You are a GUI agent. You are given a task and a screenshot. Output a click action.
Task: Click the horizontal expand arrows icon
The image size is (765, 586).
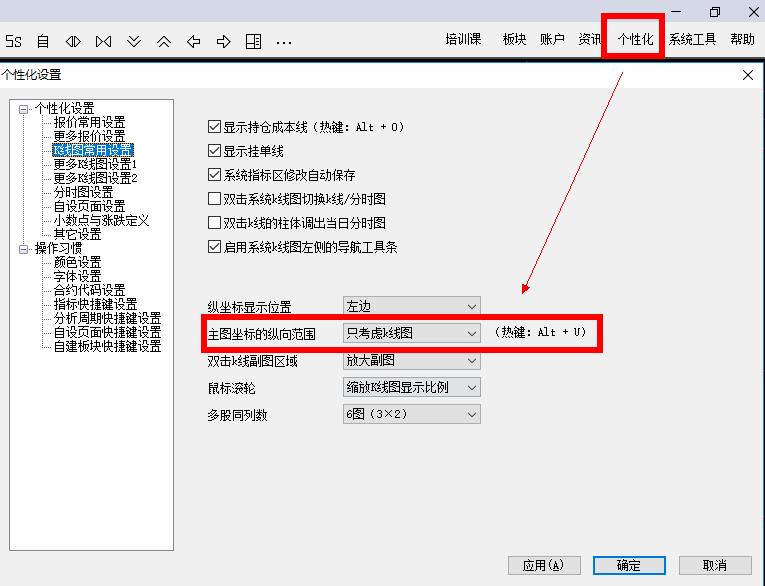pos(73,41)
